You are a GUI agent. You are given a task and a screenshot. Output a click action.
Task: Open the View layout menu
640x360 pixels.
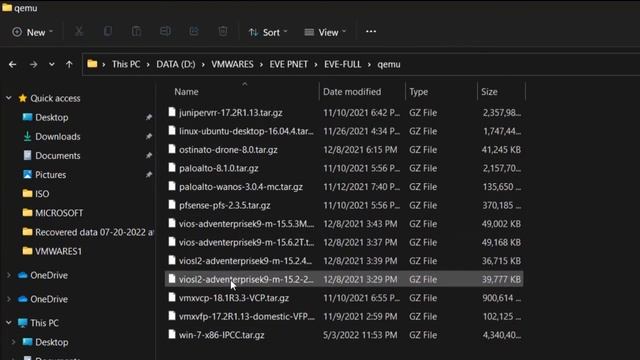[325, 32]
